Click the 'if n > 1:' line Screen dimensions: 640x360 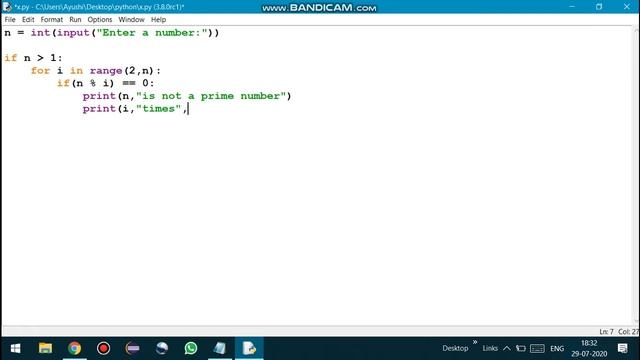click(x=33, y=58)
